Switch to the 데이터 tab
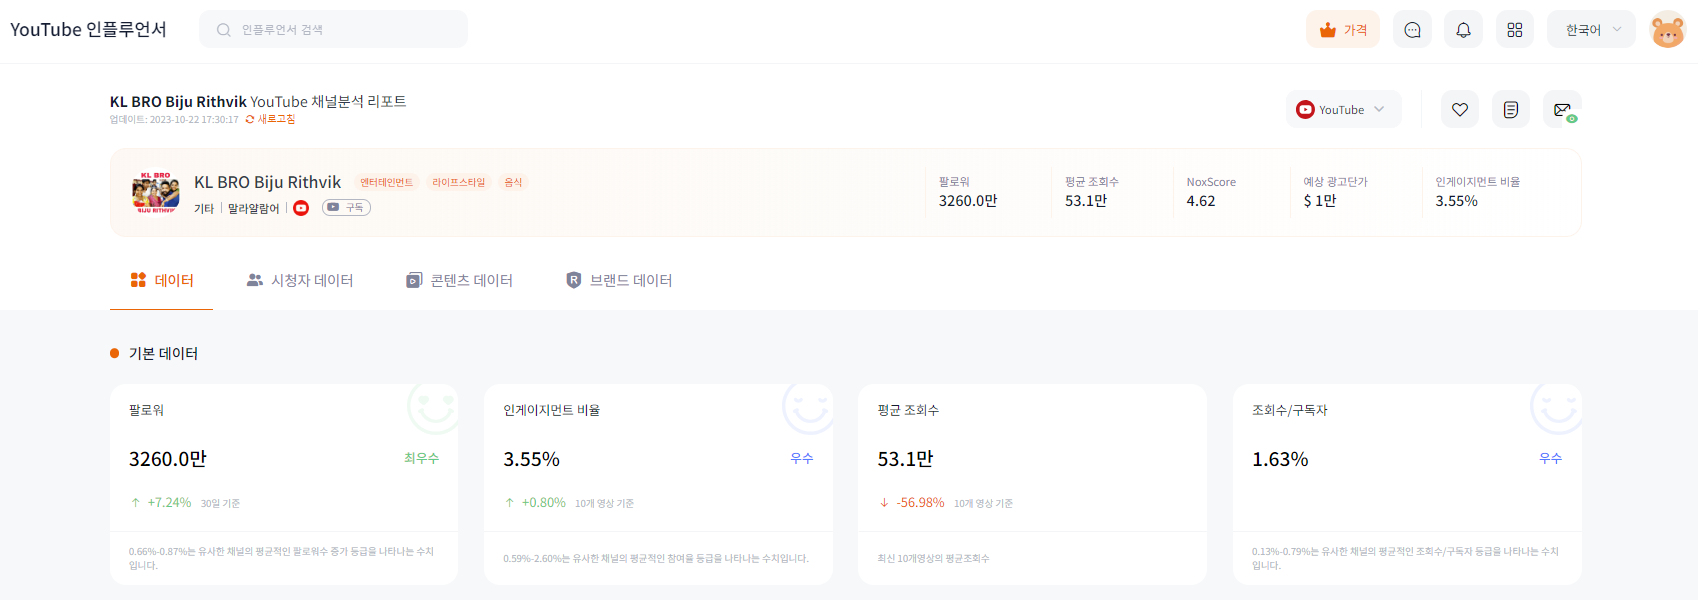The image size is (1698, 600). [x=162, y=280]
